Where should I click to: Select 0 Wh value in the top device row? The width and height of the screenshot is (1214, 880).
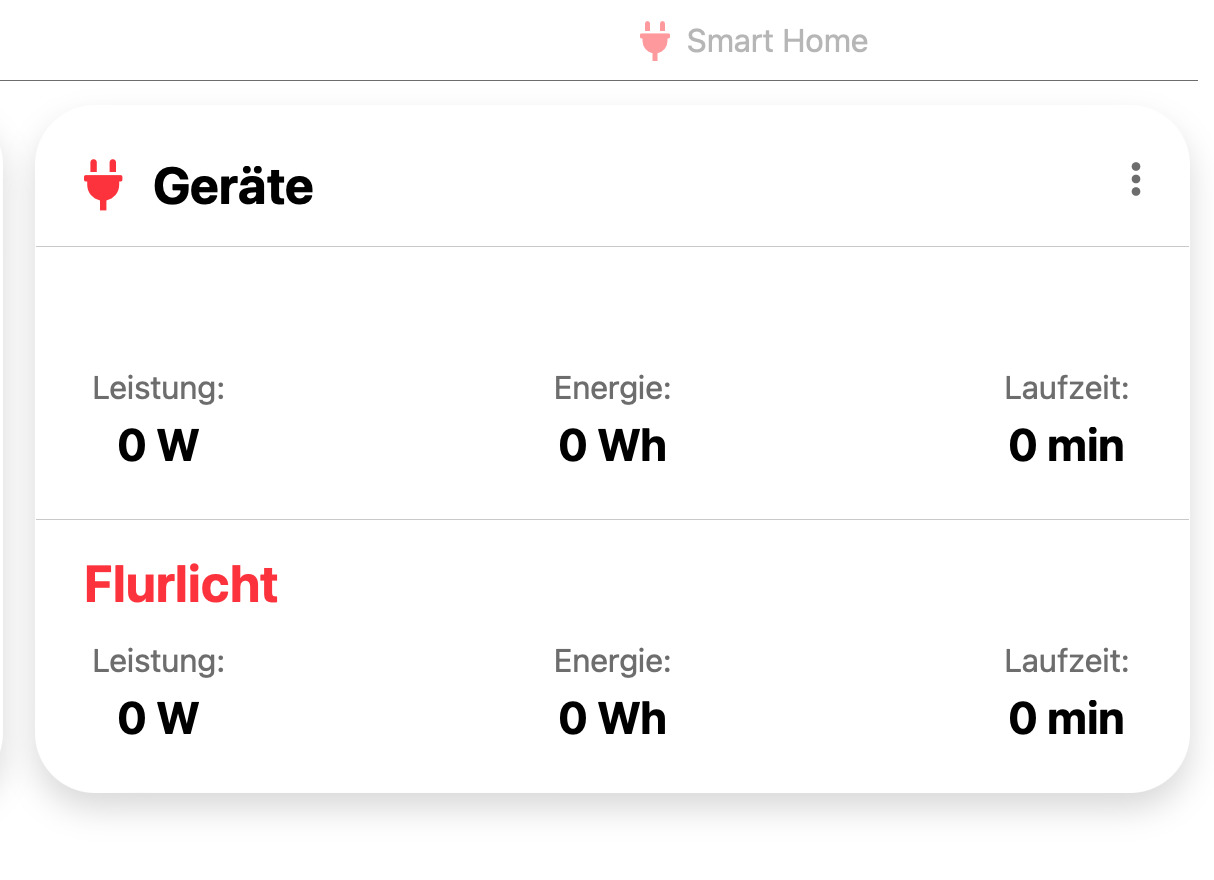coord(612,445)
